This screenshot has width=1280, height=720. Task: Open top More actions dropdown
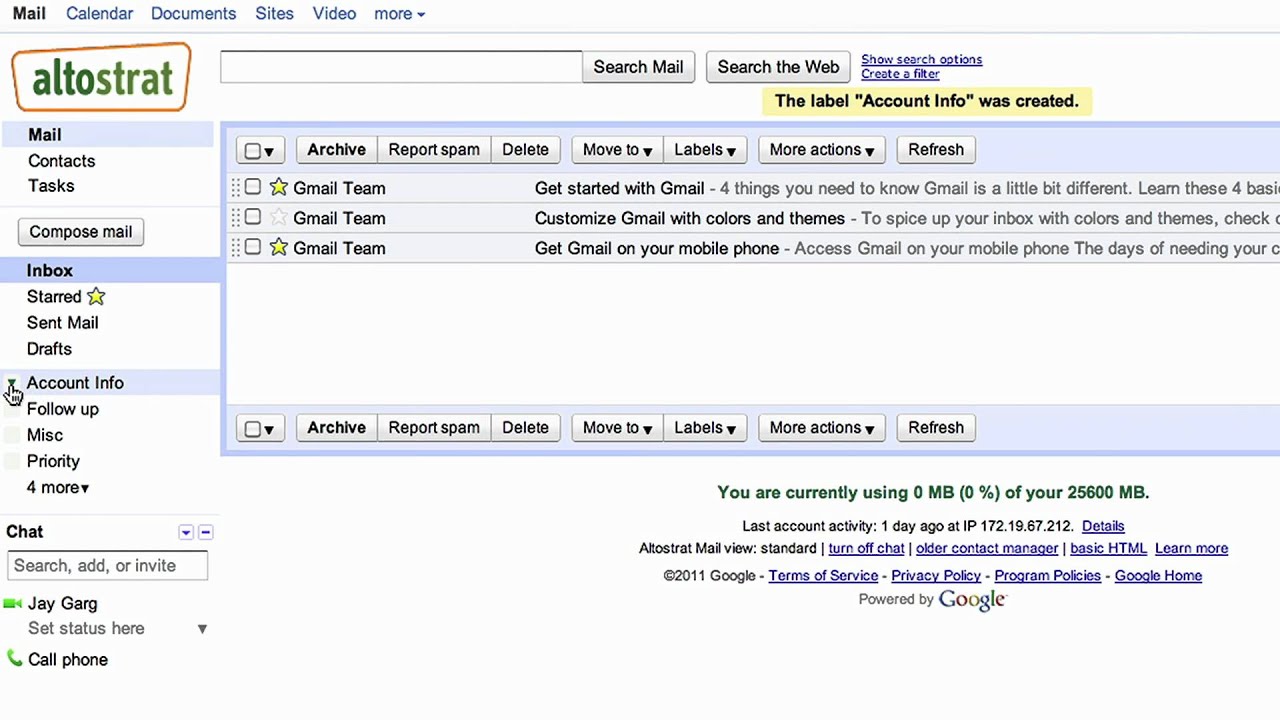click(821, 150)
